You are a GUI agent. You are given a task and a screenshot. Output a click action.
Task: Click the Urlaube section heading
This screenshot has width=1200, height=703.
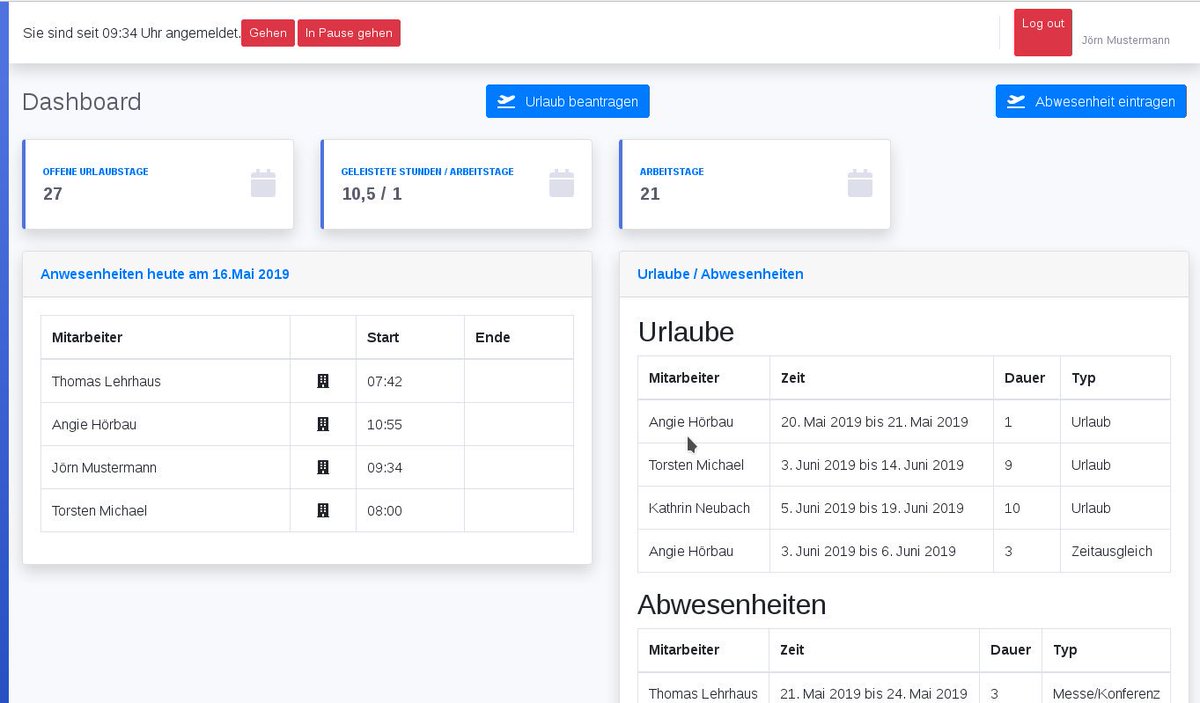point(686,332)
